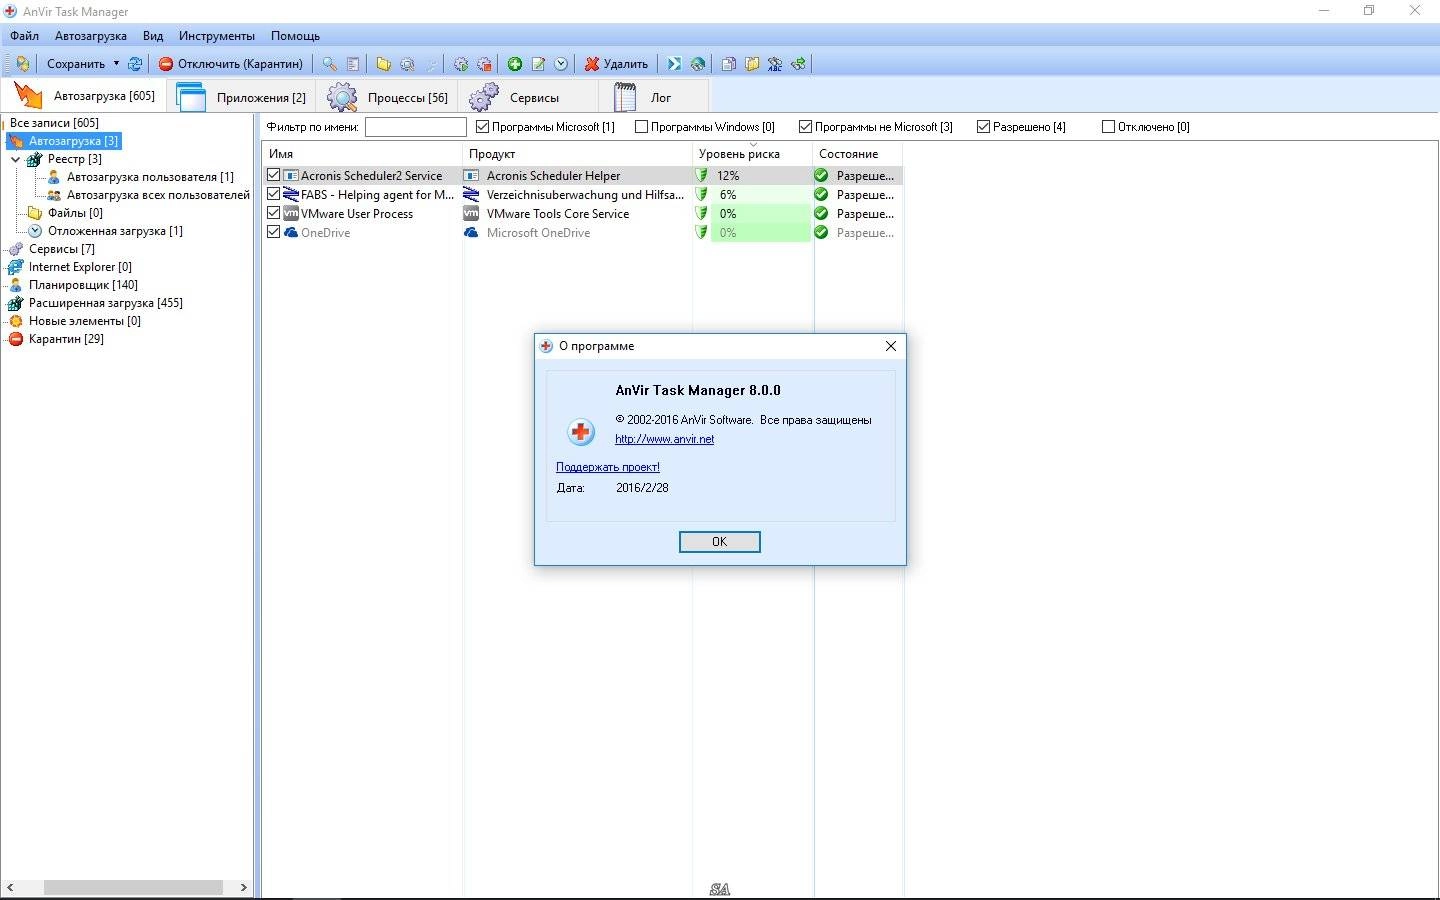The image size is (1440, 900).
Task: Click the red-gear stop service icon
Action: click(485, 64)
